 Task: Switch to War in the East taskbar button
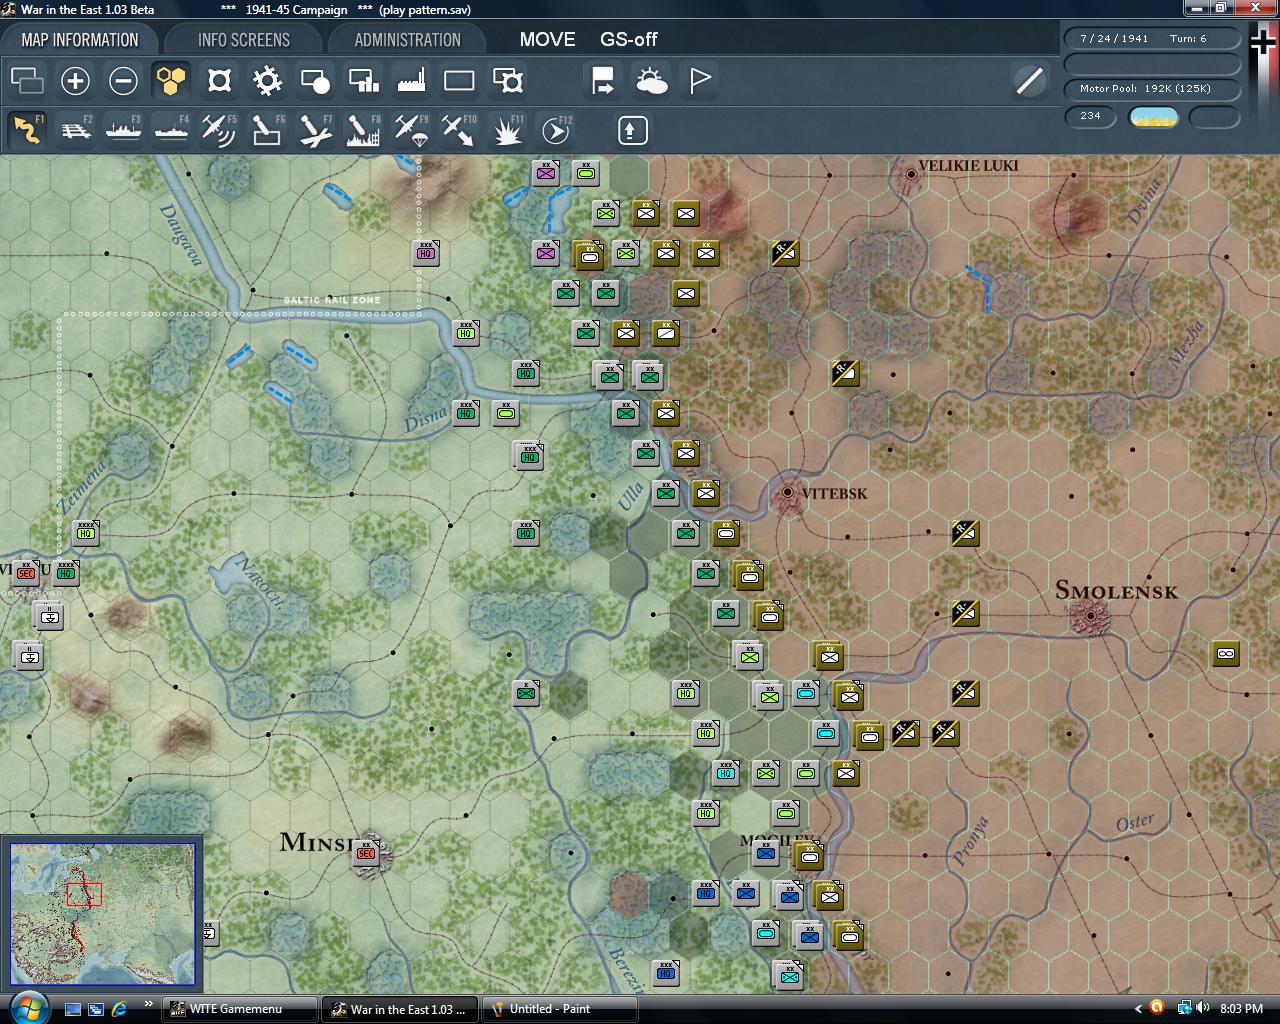click(400, 1009)
